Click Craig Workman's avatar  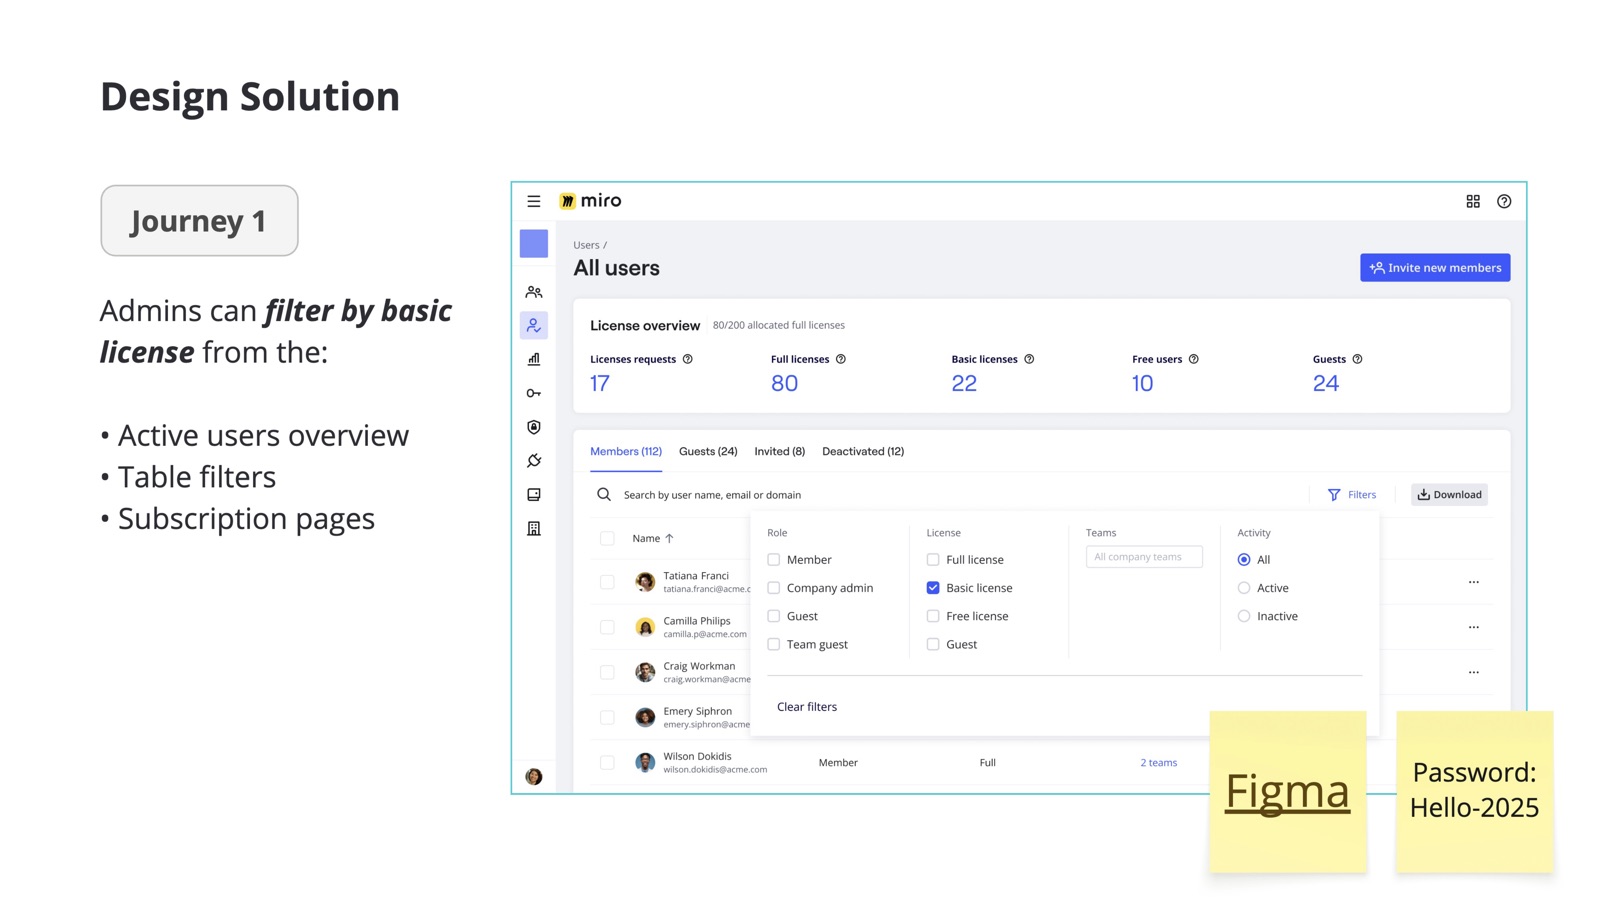[x=645, y=672]
